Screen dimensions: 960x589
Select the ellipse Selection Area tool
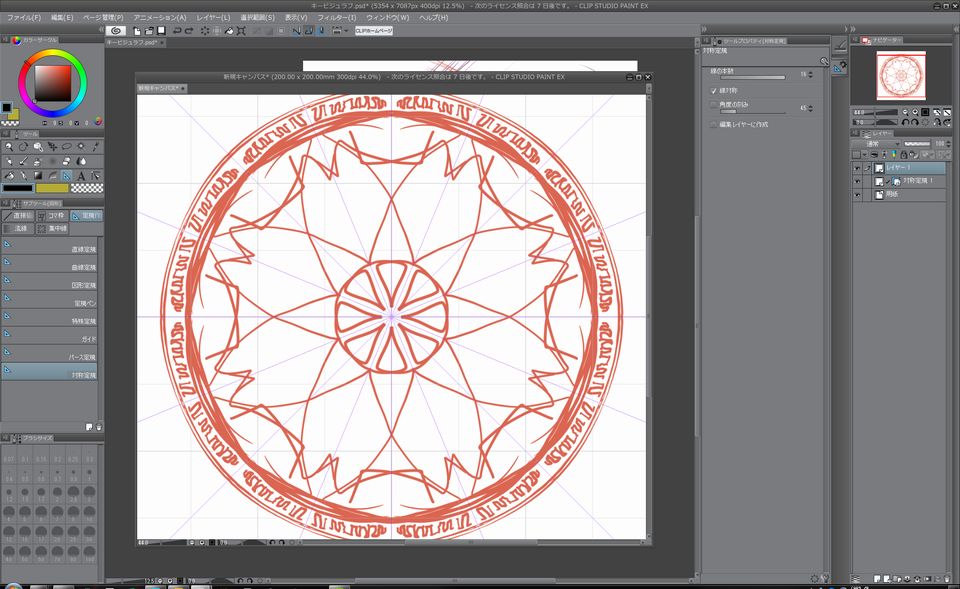(67, 147)
